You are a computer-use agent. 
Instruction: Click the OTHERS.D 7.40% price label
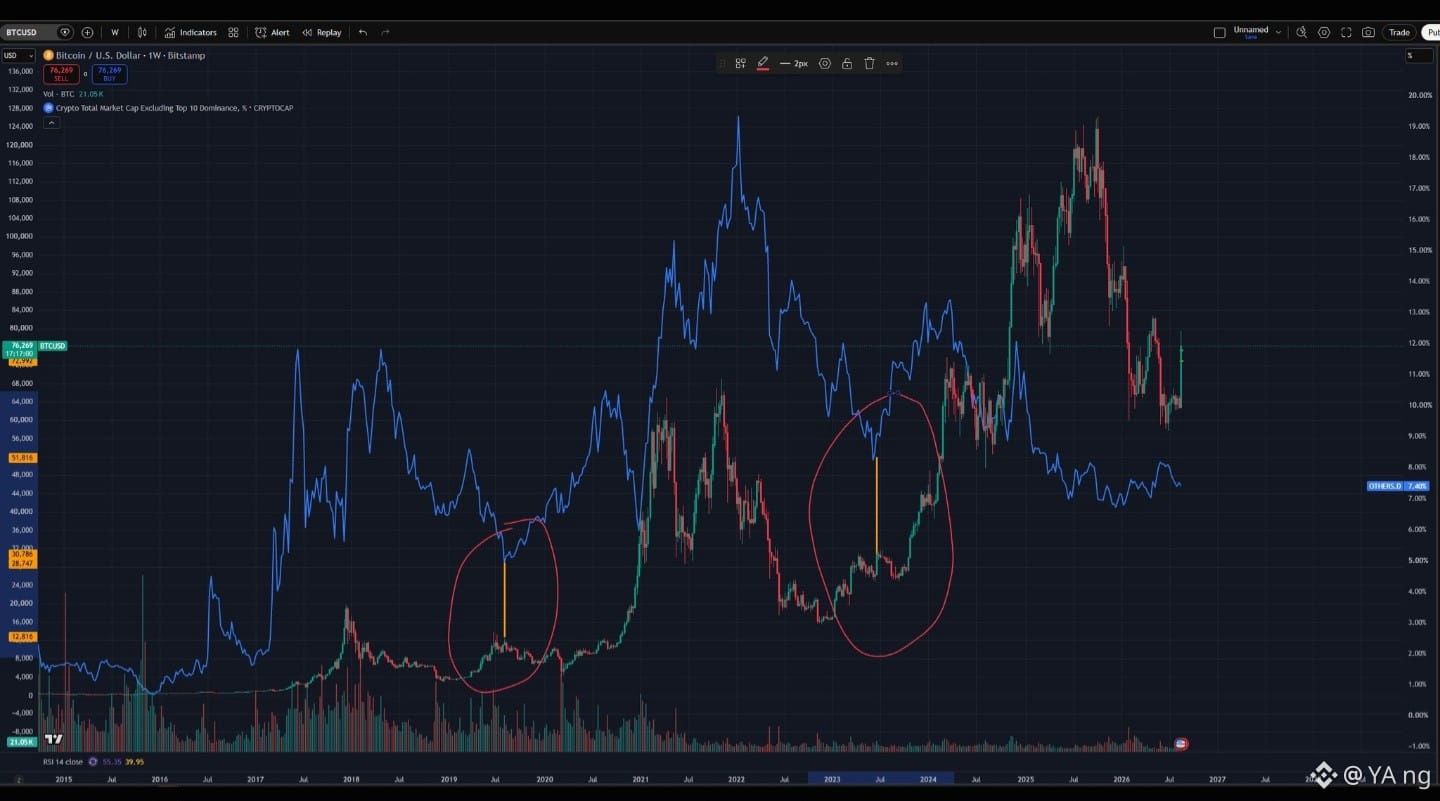click(1398, 486)
